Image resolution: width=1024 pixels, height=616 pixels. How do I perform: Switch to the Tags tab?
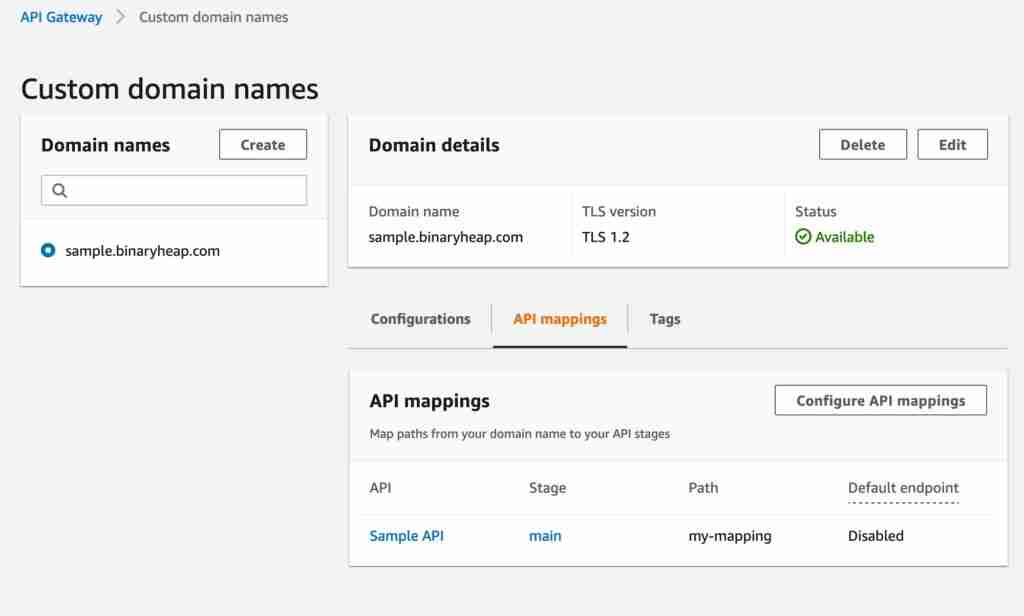coord(664,318)
